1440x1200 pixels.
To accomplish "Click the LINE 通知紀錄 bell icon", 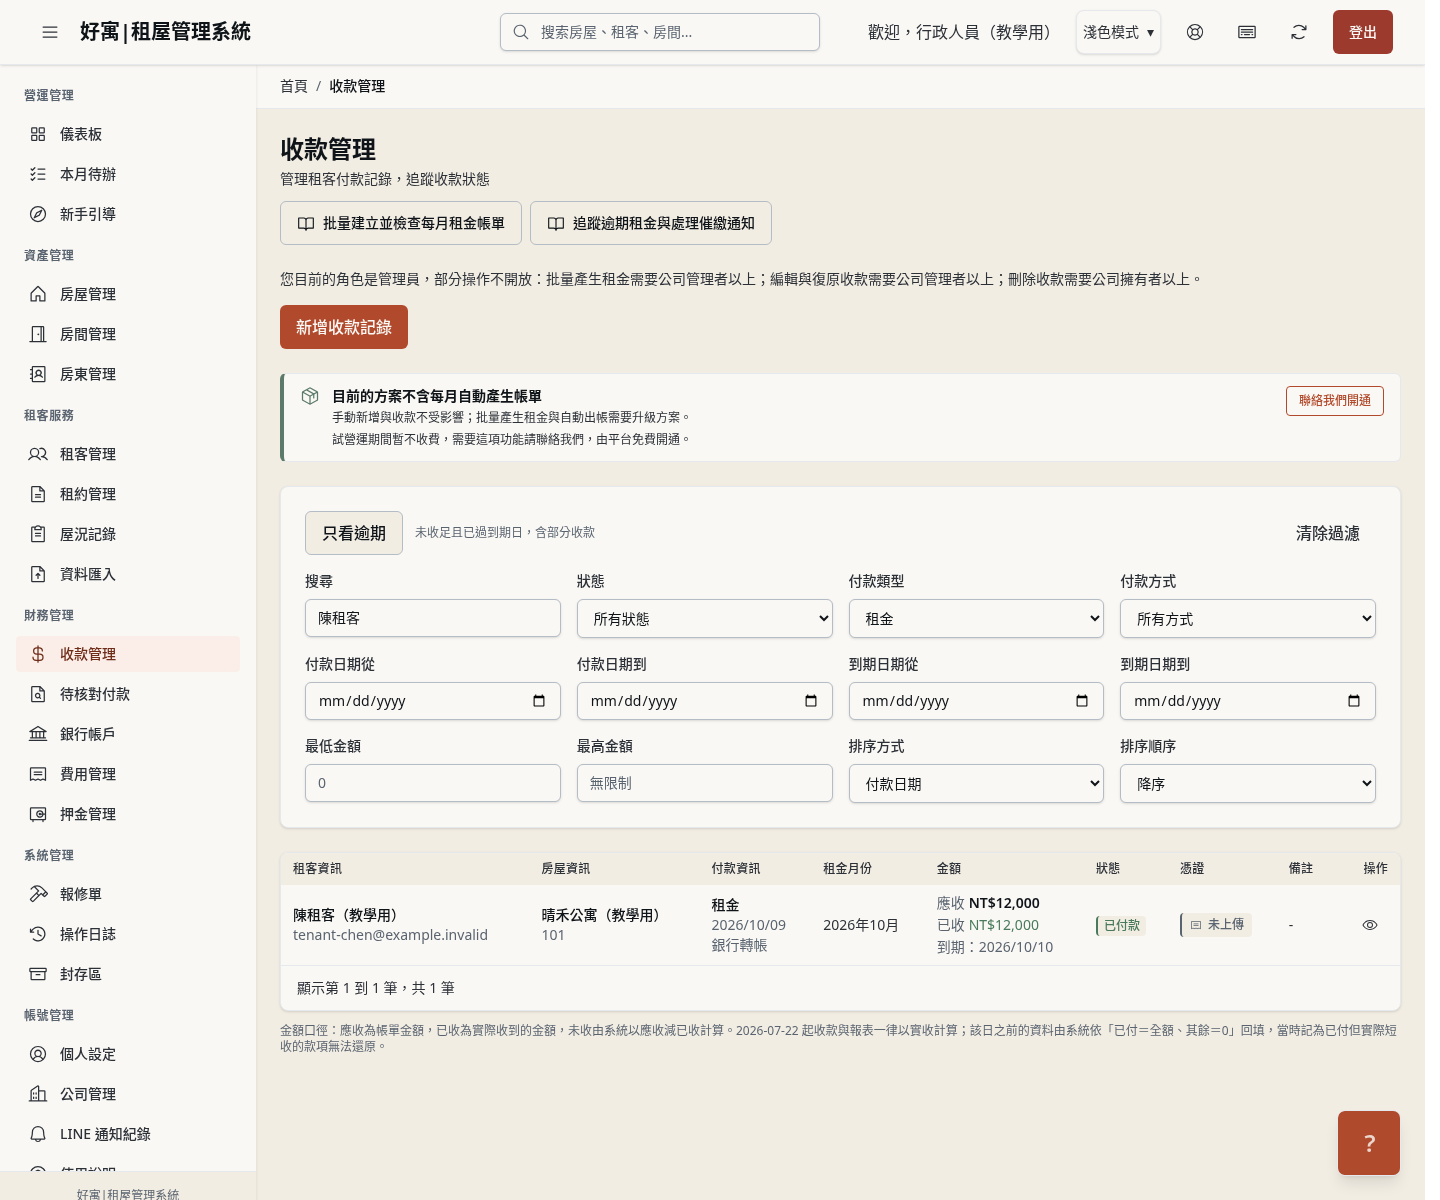I will (38, 1134).
